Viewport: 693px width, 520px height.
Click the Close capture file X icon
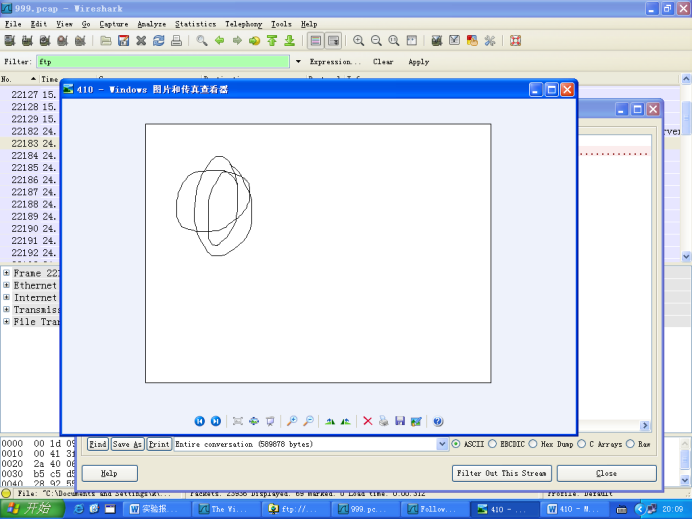pyautogui.click(x=141, y=41)
